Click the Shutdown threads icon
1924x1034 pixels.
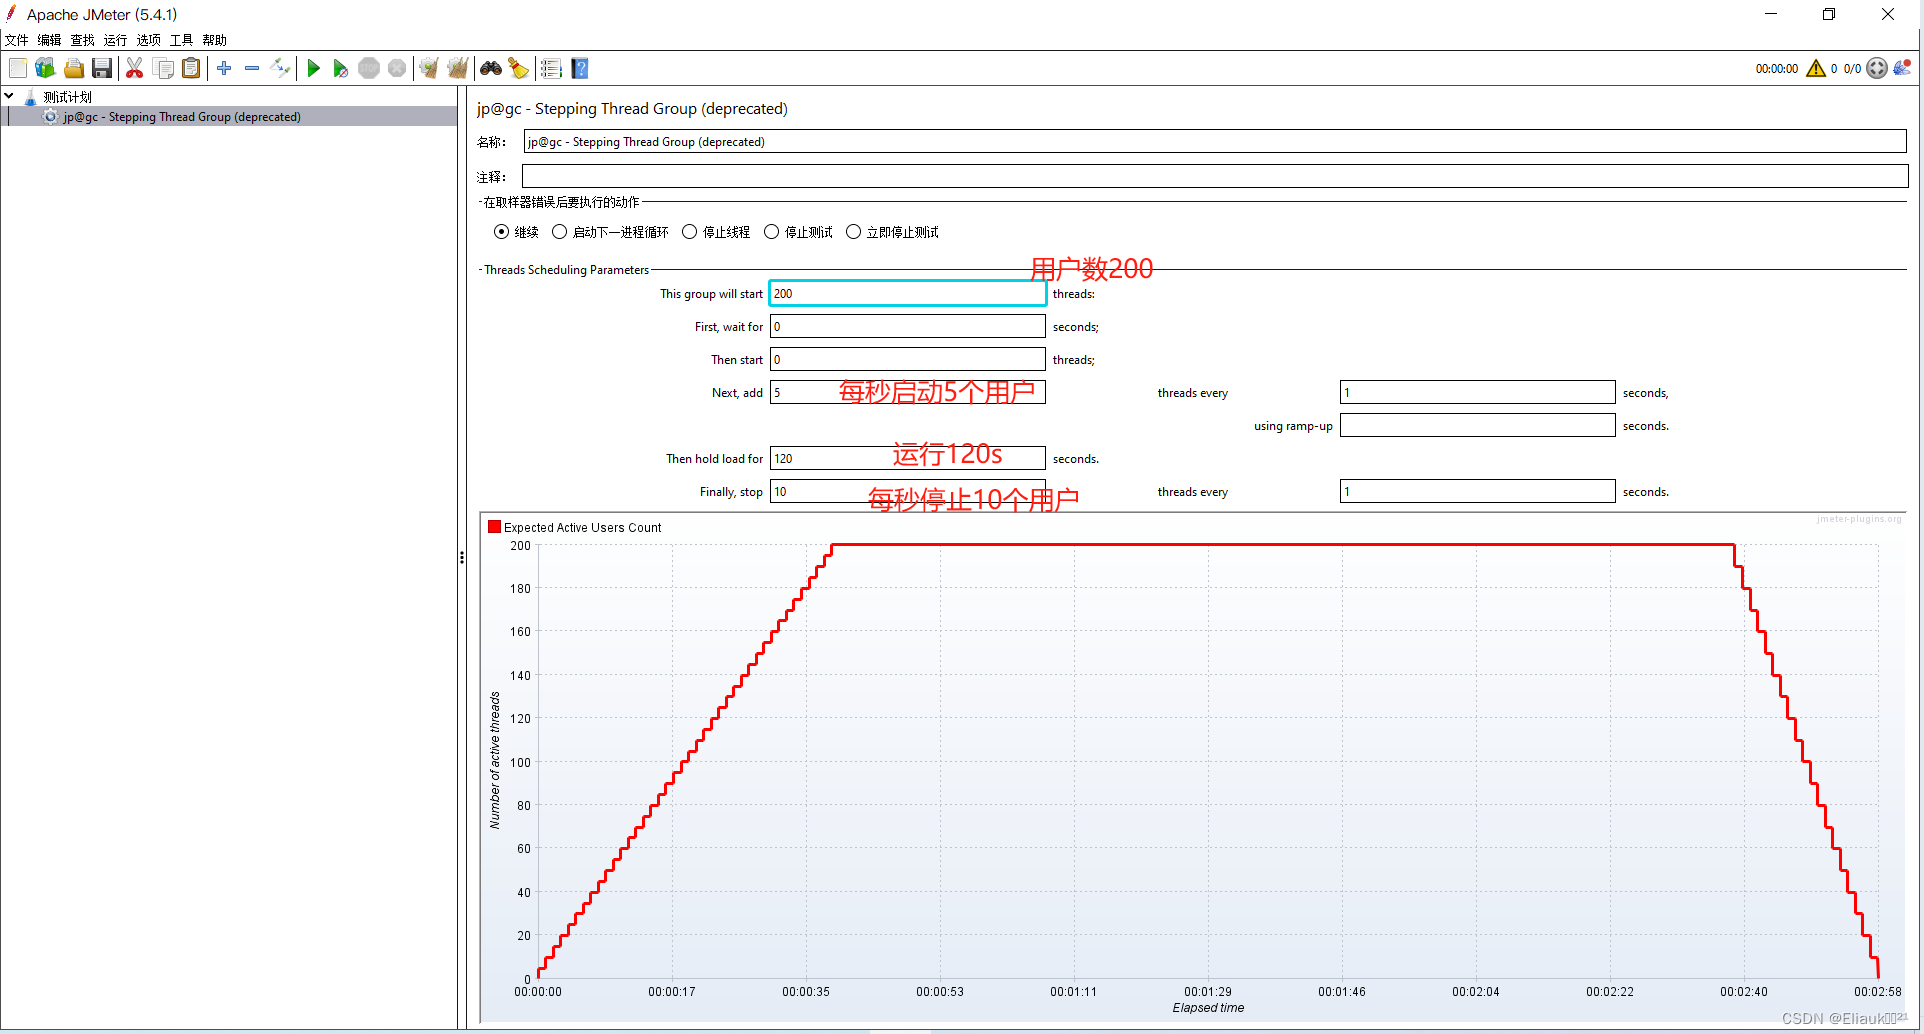tap(397, 68)
